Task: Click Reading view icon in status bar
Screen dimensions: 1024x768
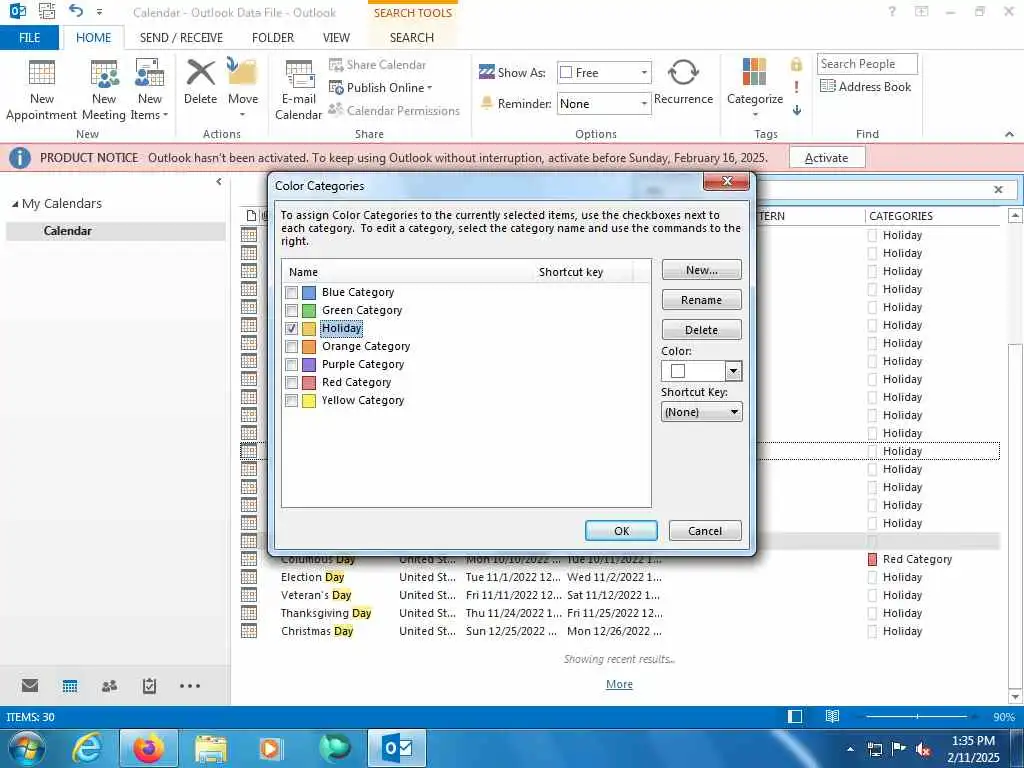Action: point(832,716)
